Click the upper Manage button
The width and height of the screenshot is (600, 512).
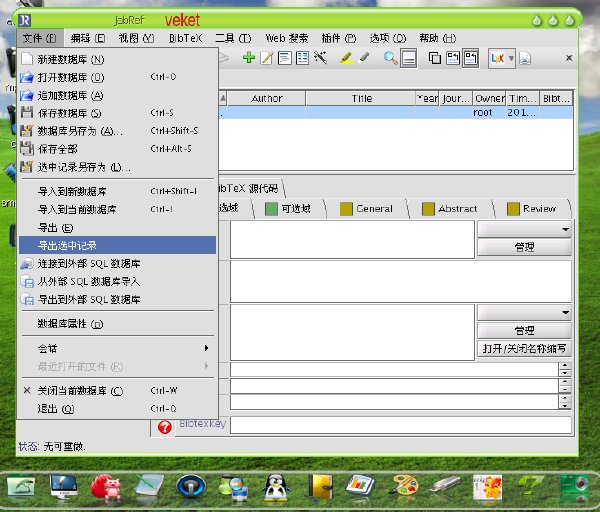pos(525,247)
